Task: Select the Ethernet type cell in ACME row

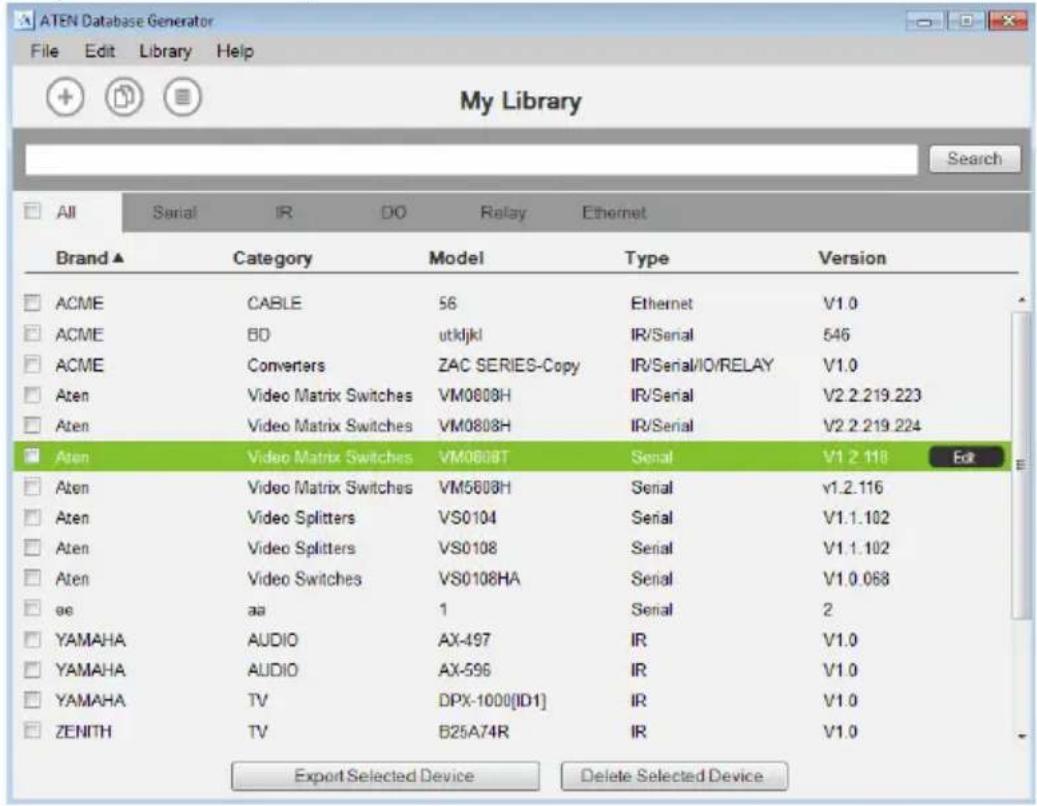Action: coord(661,303)
